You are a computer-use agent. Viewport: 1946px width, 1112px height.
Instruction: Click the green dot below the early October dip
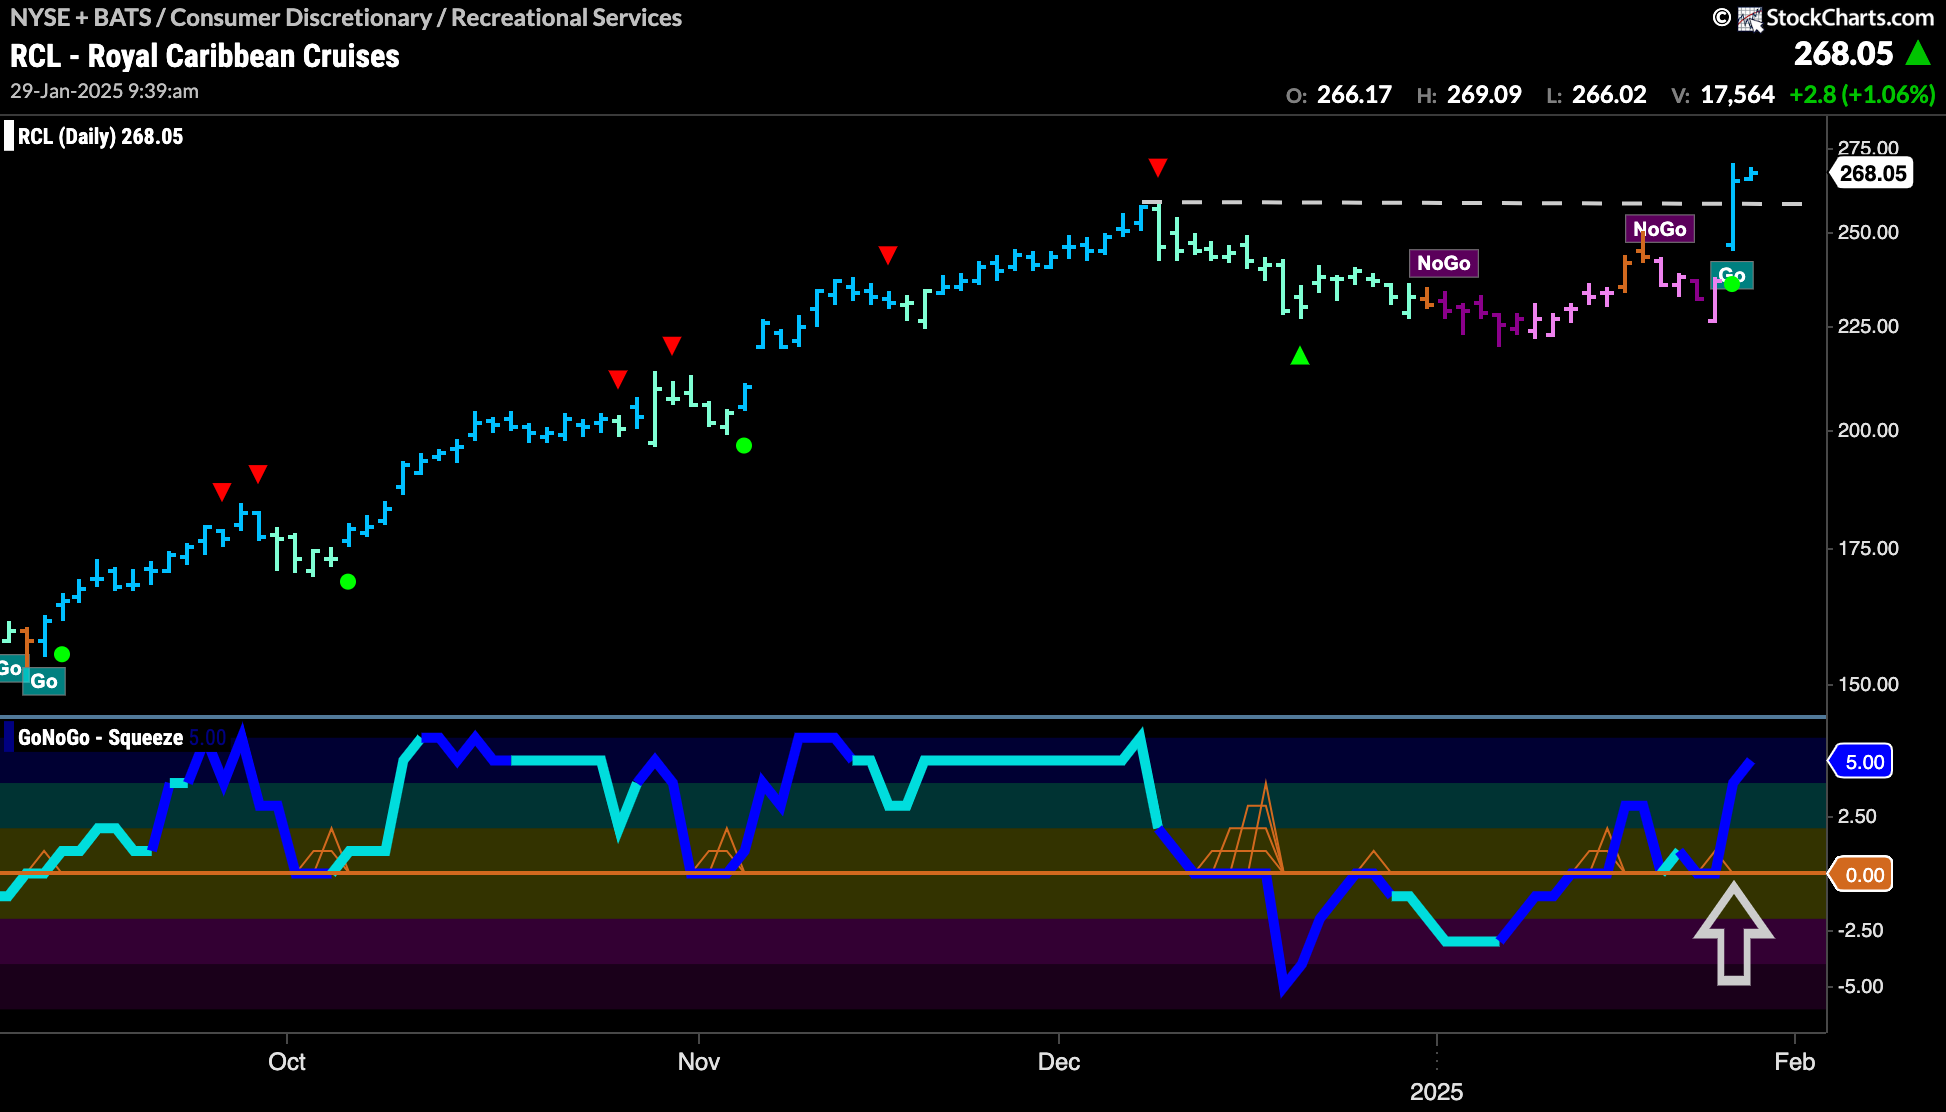(x=348, y=582)
